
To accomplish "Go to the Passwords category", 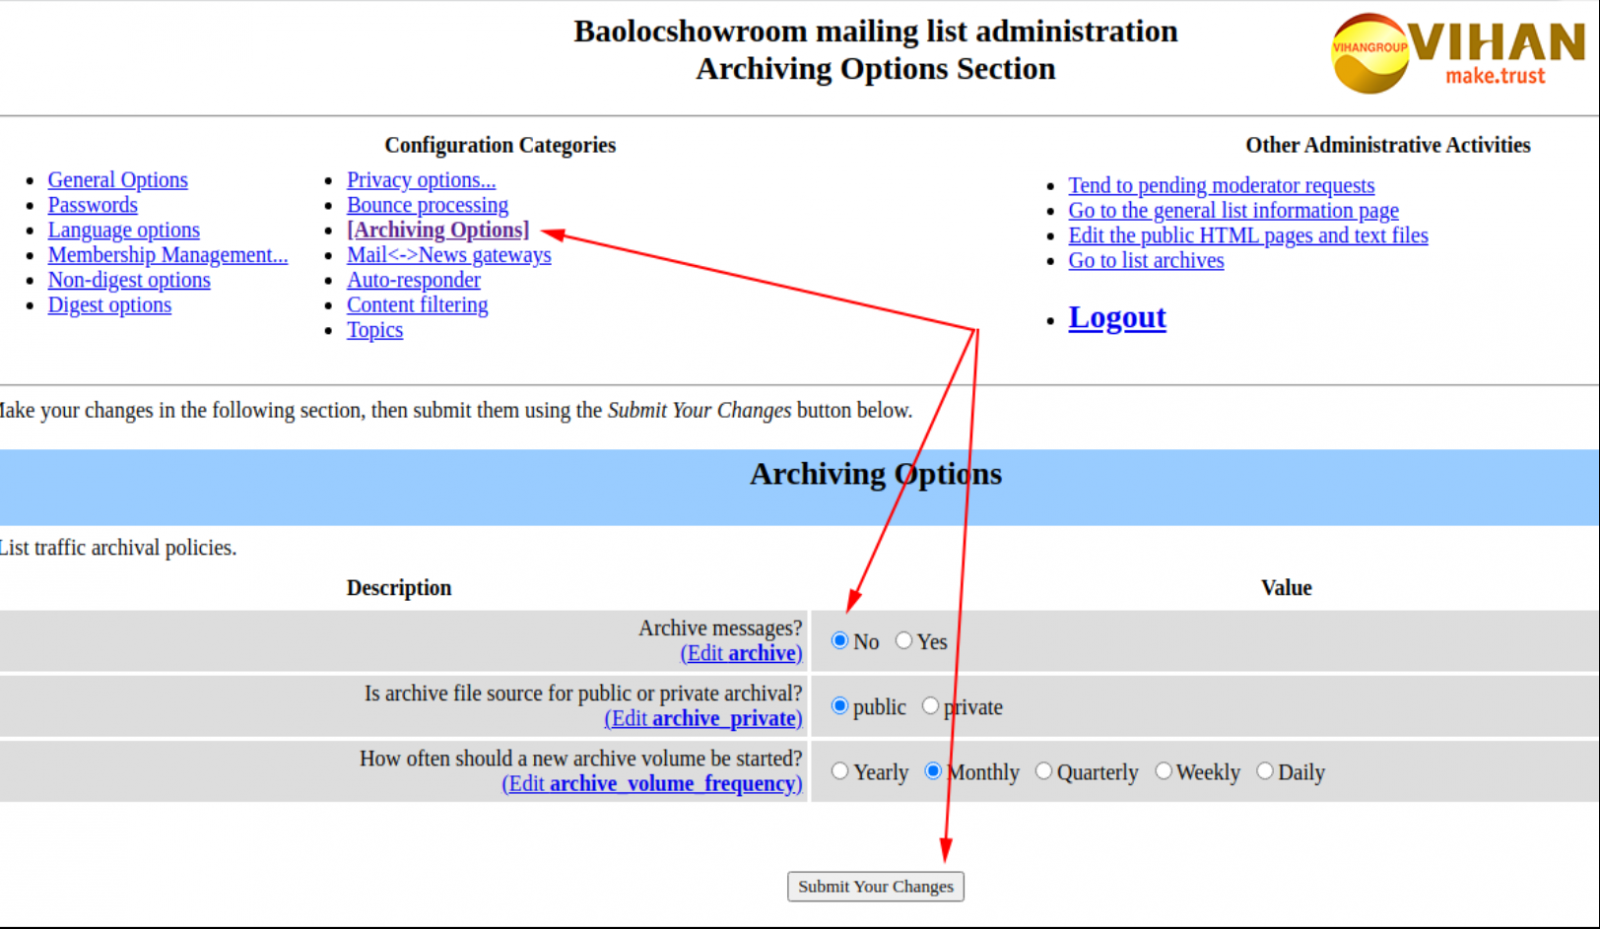I will (x=92, y=205).
